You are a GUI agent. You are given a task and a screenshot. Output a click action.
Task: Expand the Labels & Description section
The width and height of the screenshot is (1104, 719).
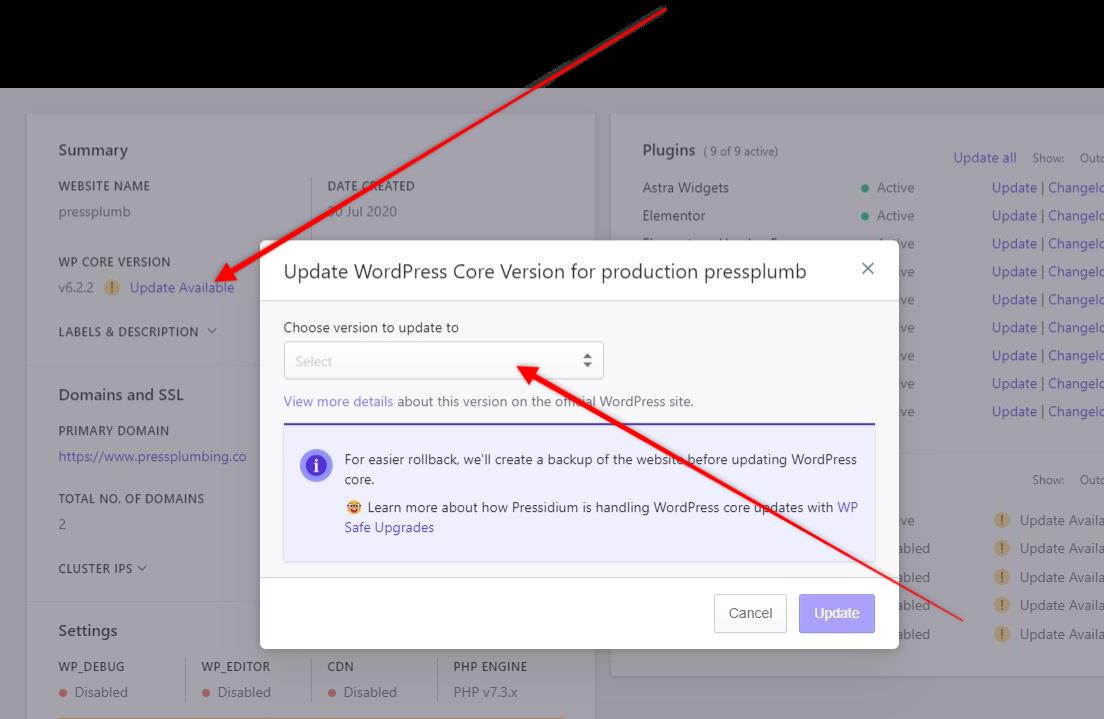pyautogui.click(x=137, y=332)
